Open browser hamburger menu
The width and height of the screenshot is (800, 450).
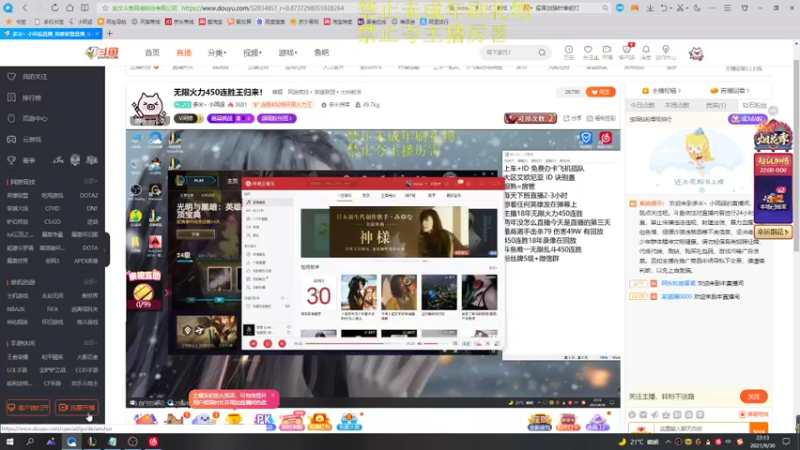pos(728,8)
